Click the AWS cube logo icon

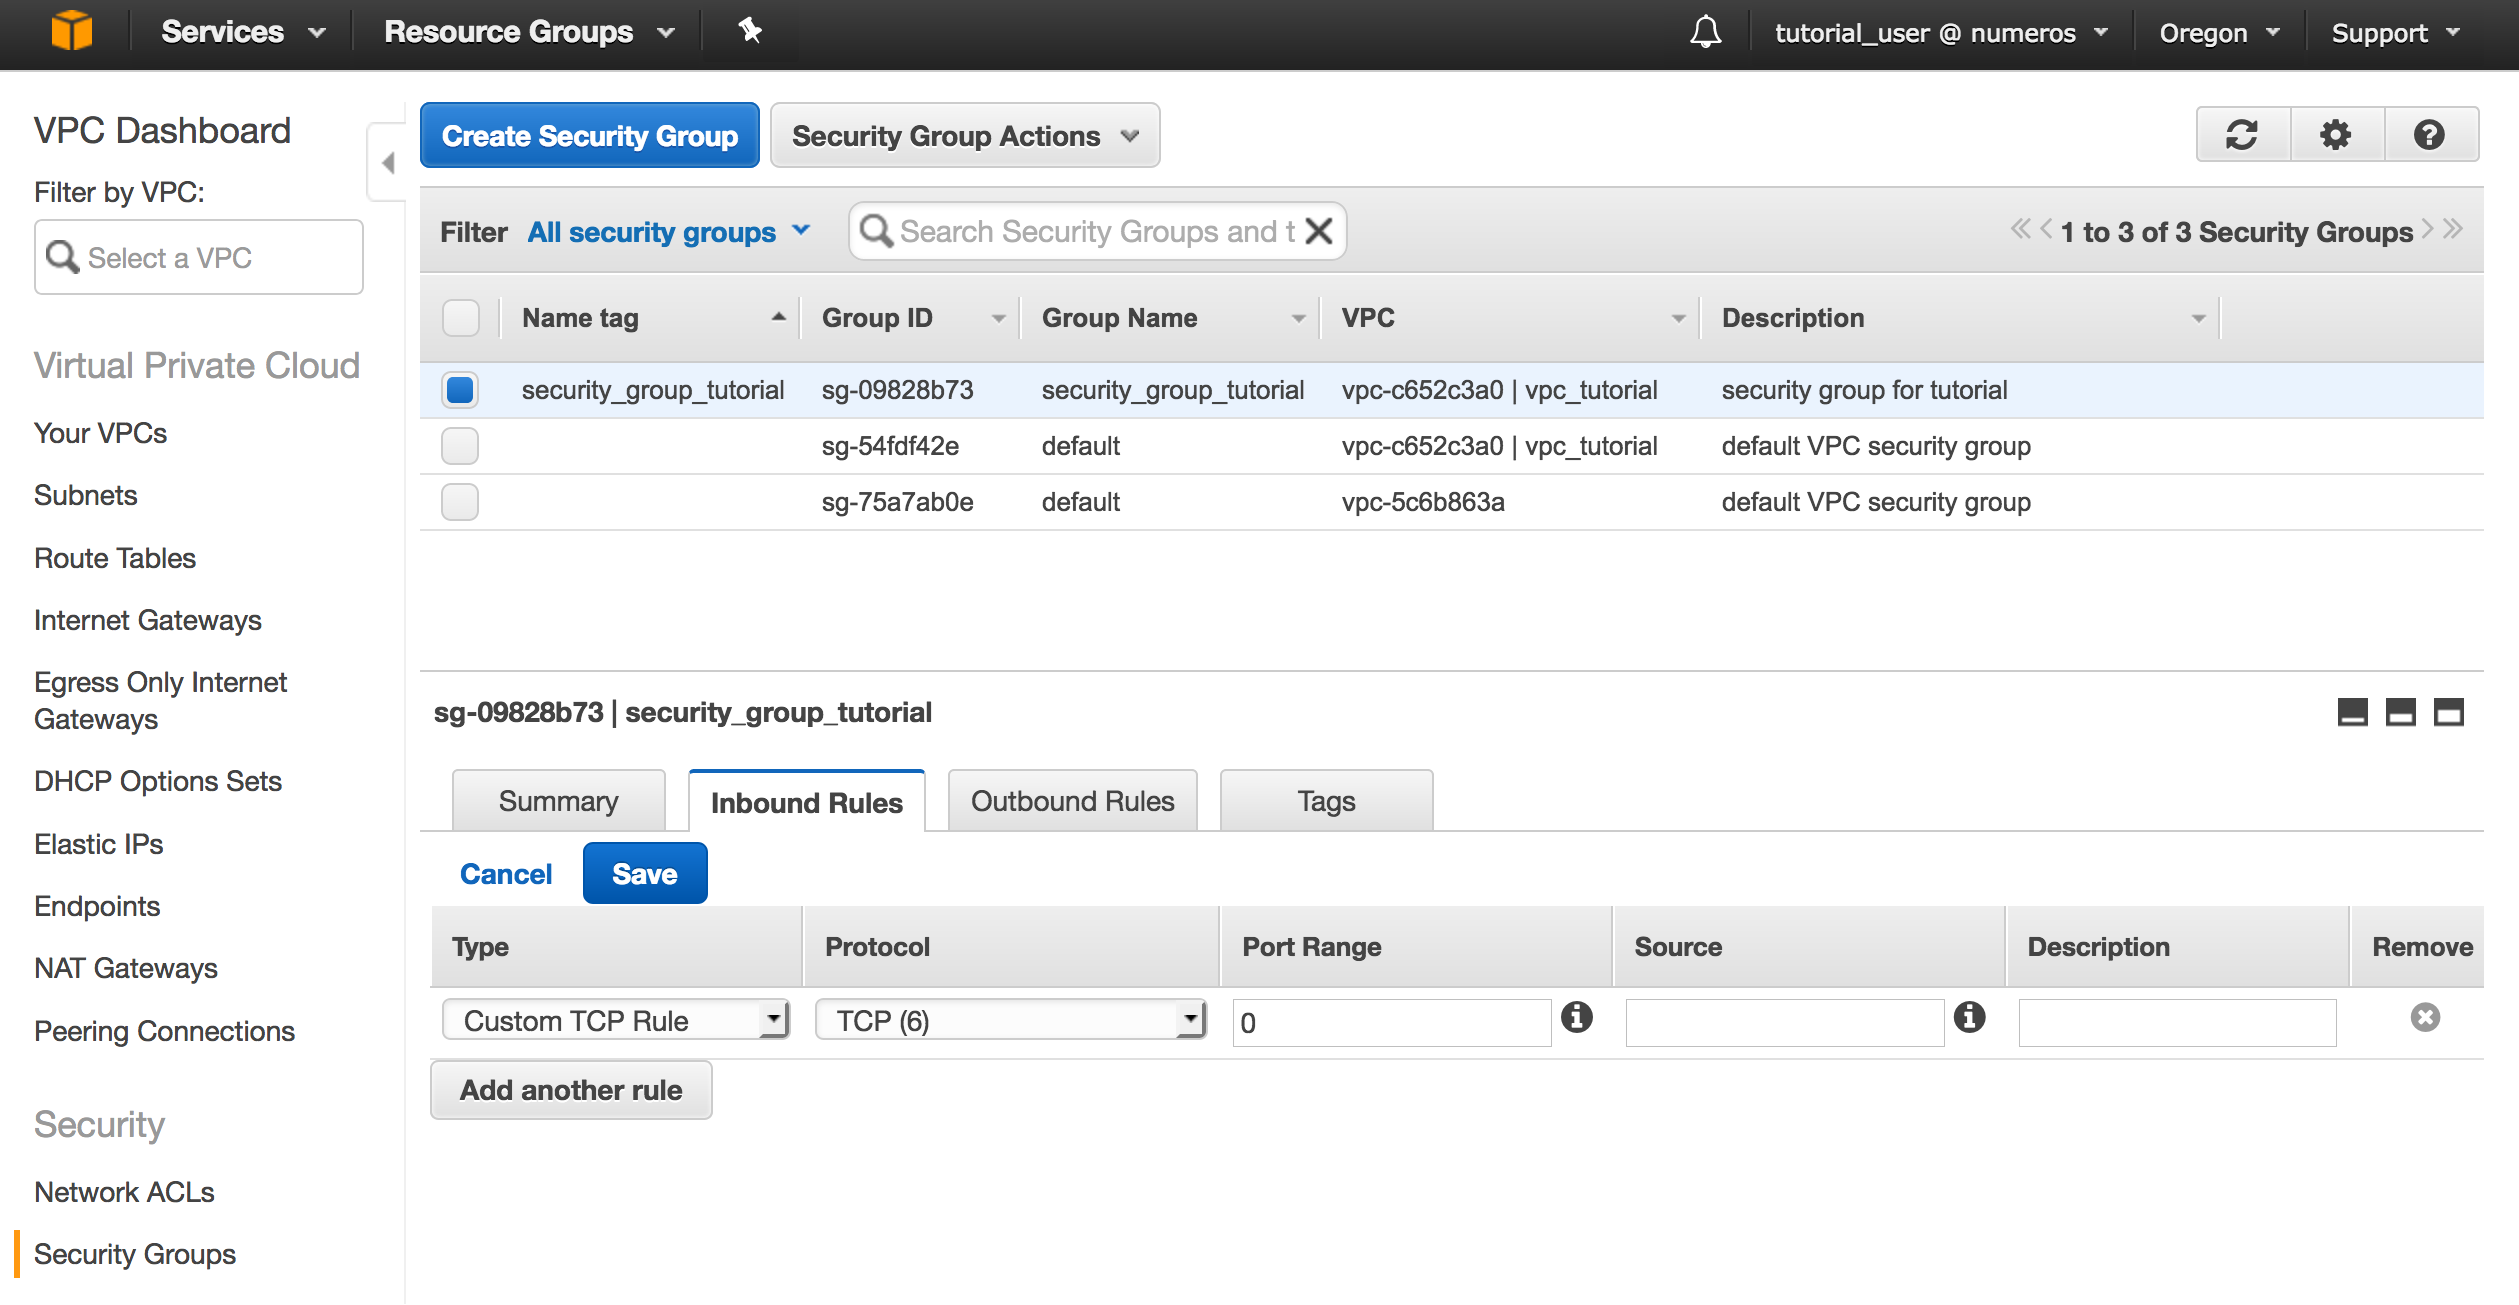72,31
